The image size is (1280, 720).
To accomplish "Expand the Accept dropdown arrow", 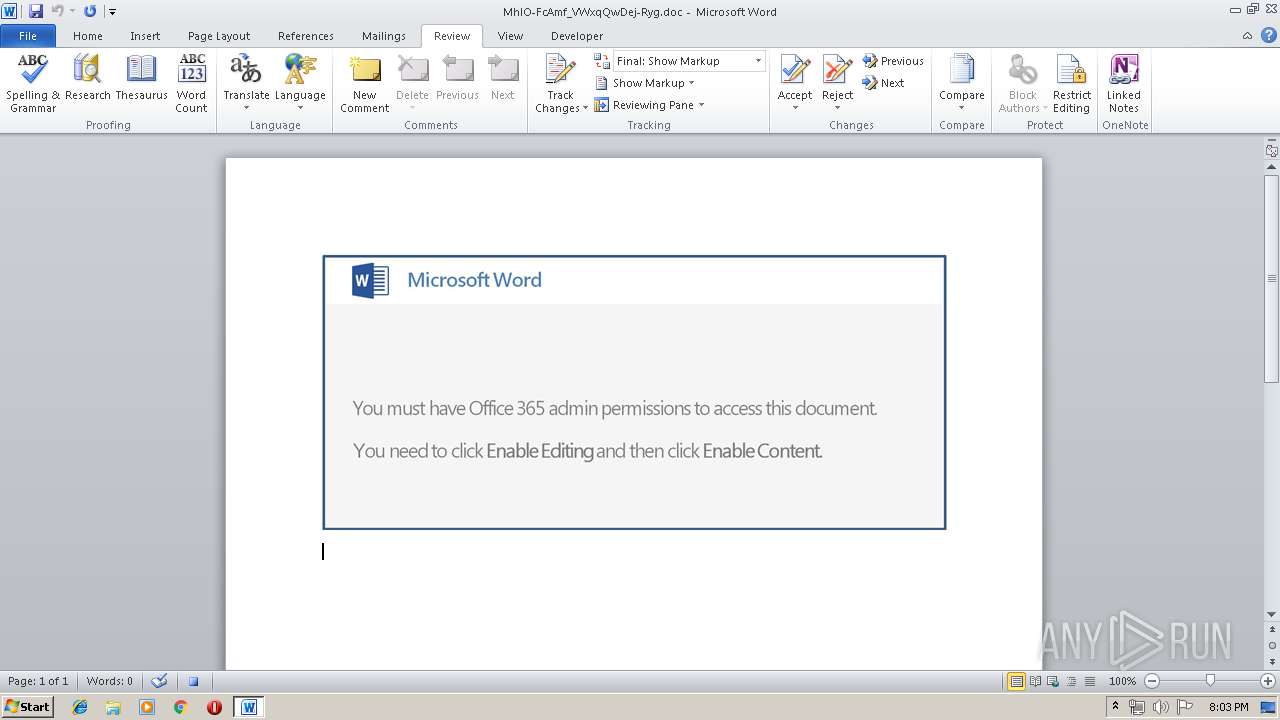I will 795,108.
